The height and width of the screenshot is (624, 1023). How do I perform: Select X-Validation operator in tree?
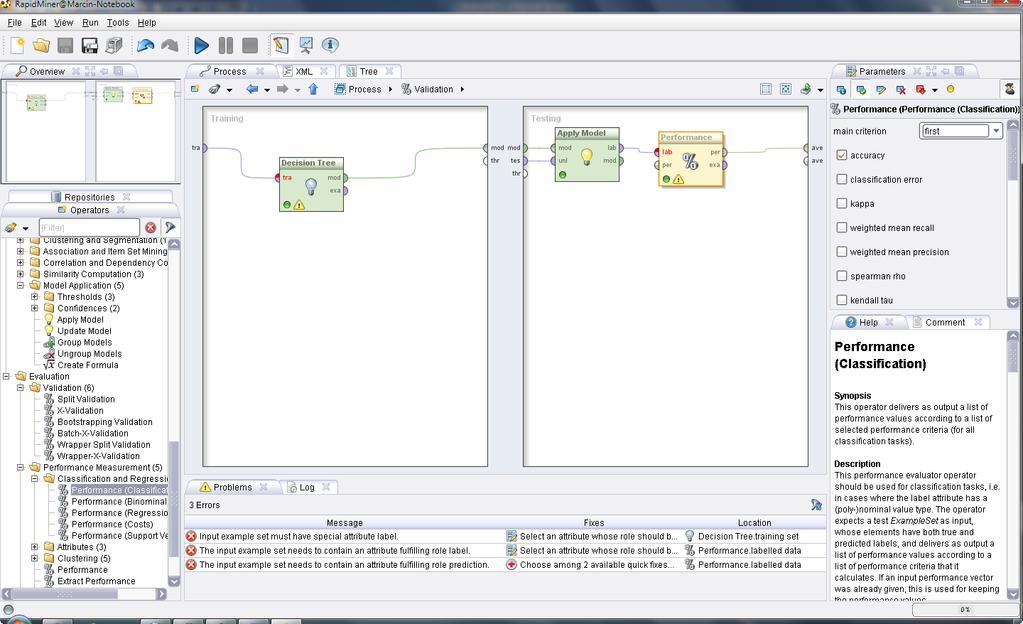coord(80,411)
